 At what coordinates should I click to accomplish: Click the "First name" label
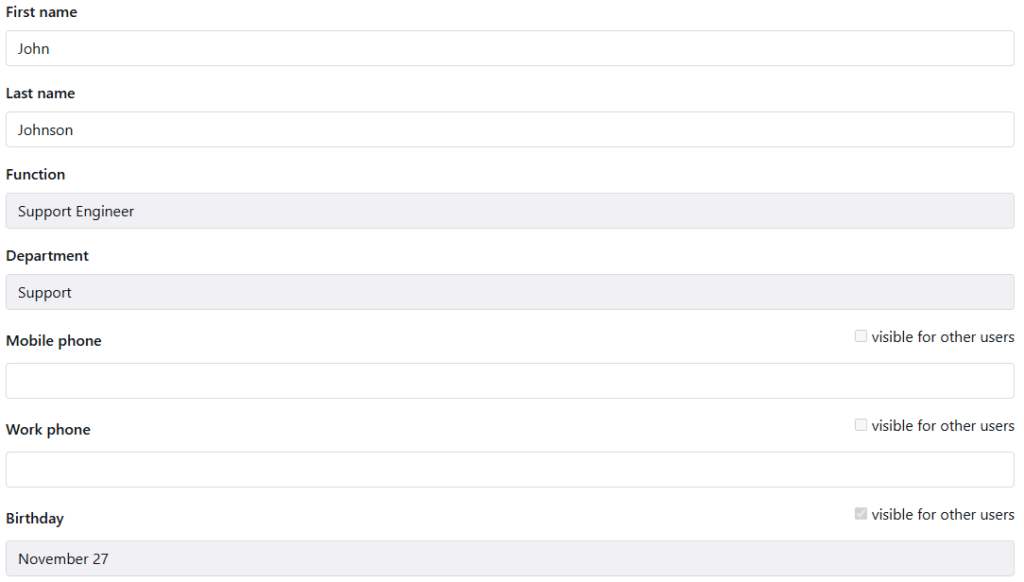coord(41,12)
